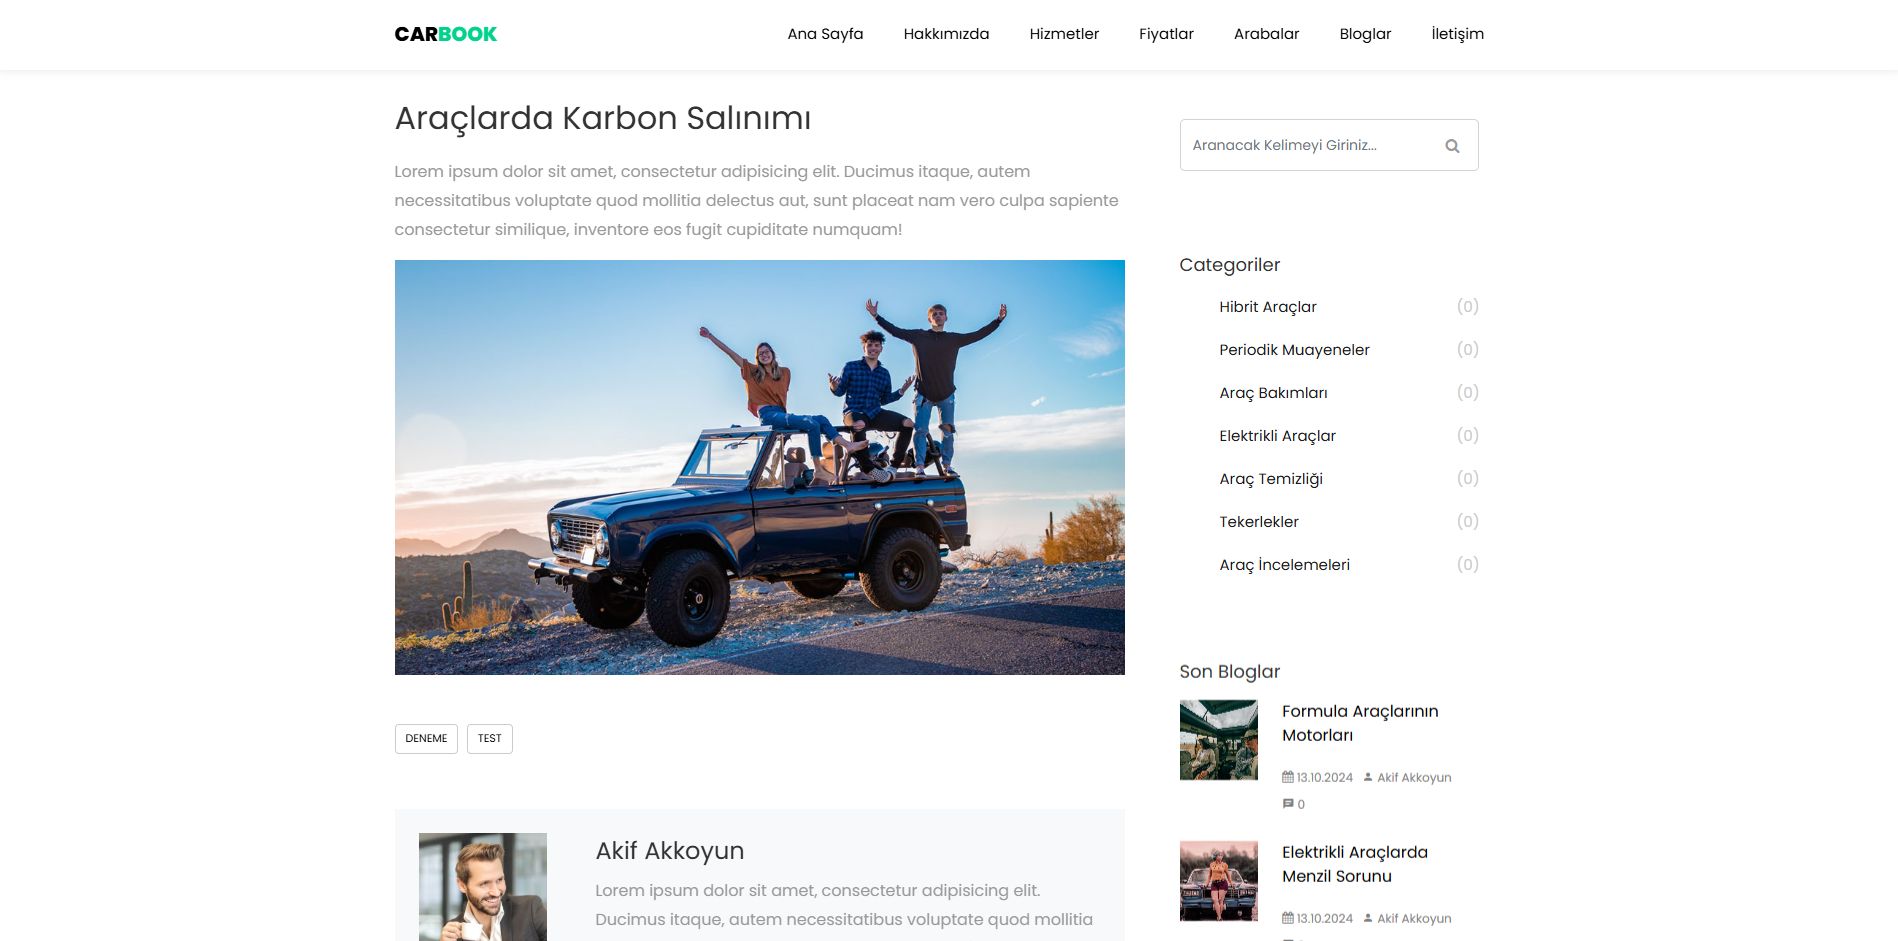The image size is (1898, 941).
Task: Click the calendar icon on Formula Araçlarının post
Action: click(1288, 777)
